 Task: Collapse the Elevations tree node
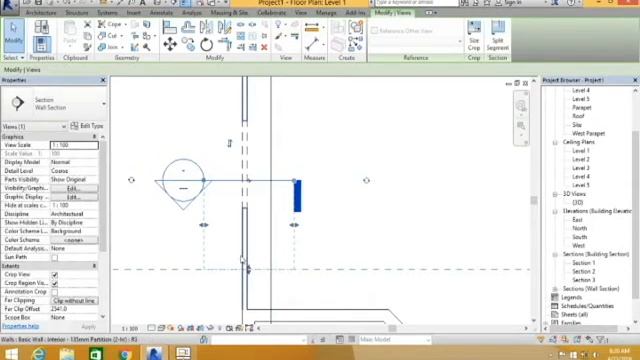pyautogui.click(x=555, y=211)
